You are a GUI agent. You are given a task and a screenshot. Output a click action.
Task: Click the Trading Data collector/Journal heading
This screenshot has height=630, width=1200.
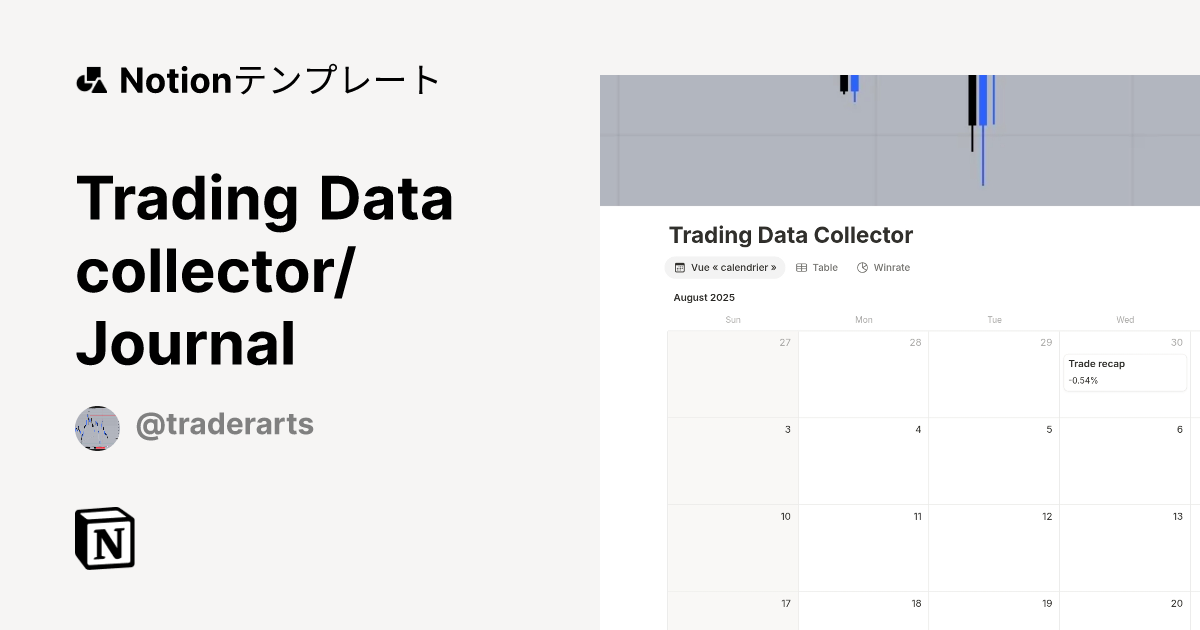click(265, 270)
